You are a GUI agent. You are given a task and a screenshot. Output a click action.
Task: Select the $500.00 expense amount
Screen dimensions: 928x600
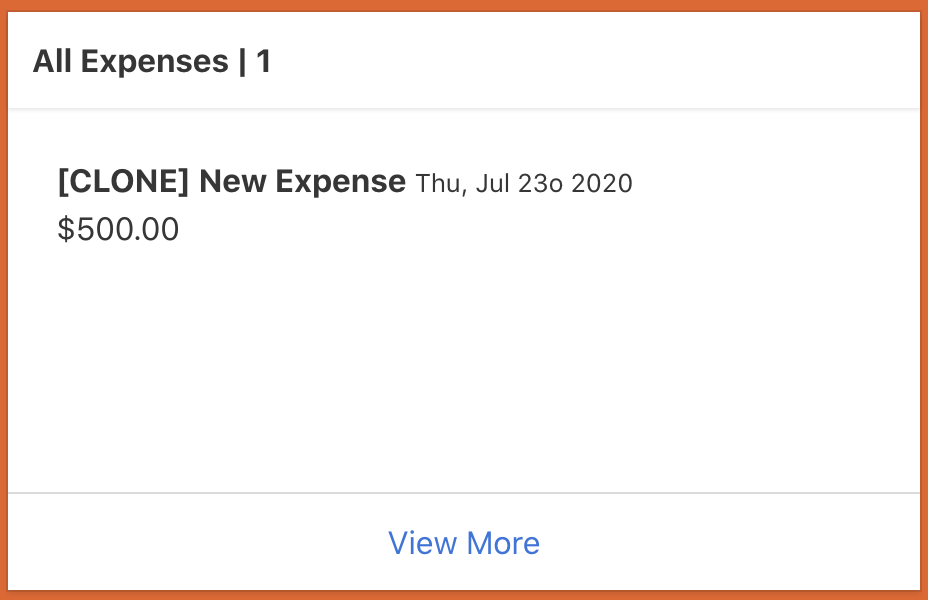pyautogui.click(x=119, y=230)
